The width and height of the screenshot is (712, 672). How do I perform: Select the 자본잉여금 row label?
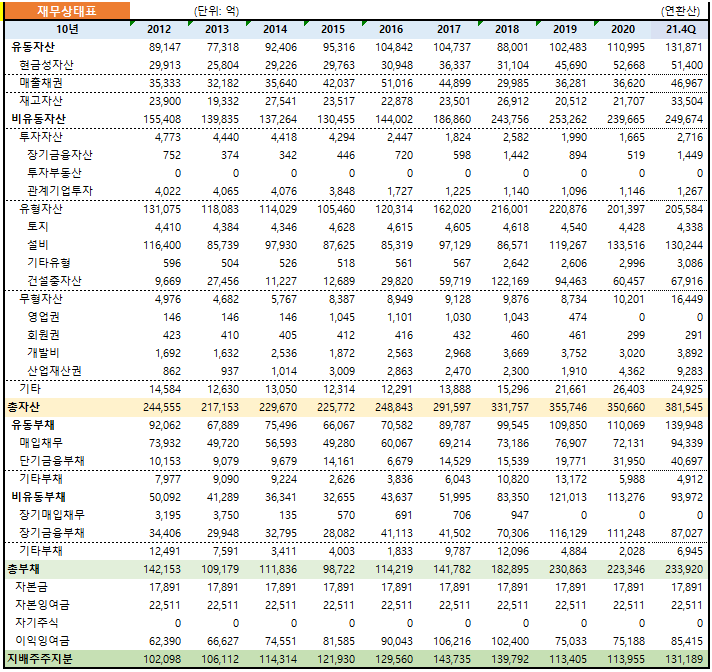click(42, 605)
